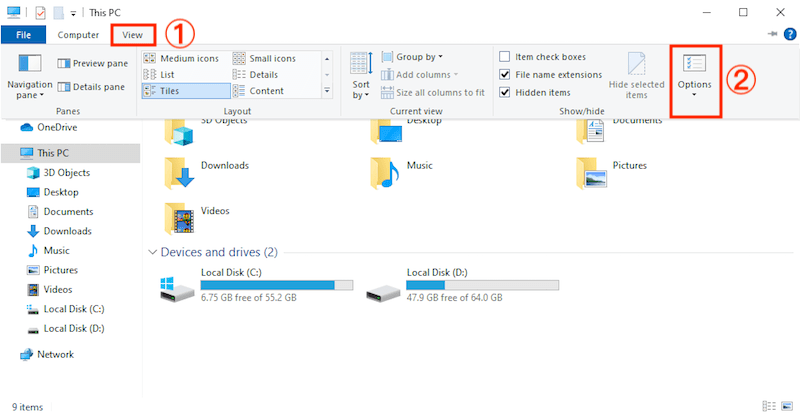Open the Add columns dropdown
800x417 pixels.
click(x=419, y=75)
